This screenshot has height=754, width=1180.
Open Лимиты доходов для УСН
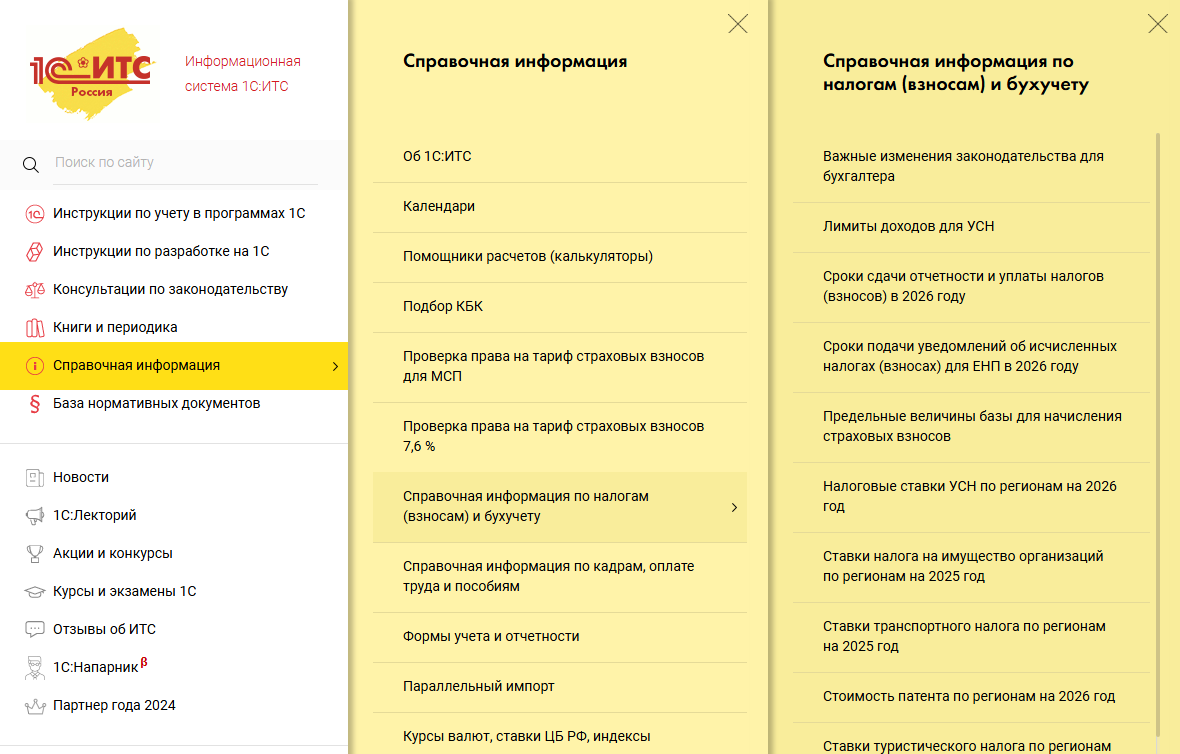click(x=972, y=227)
